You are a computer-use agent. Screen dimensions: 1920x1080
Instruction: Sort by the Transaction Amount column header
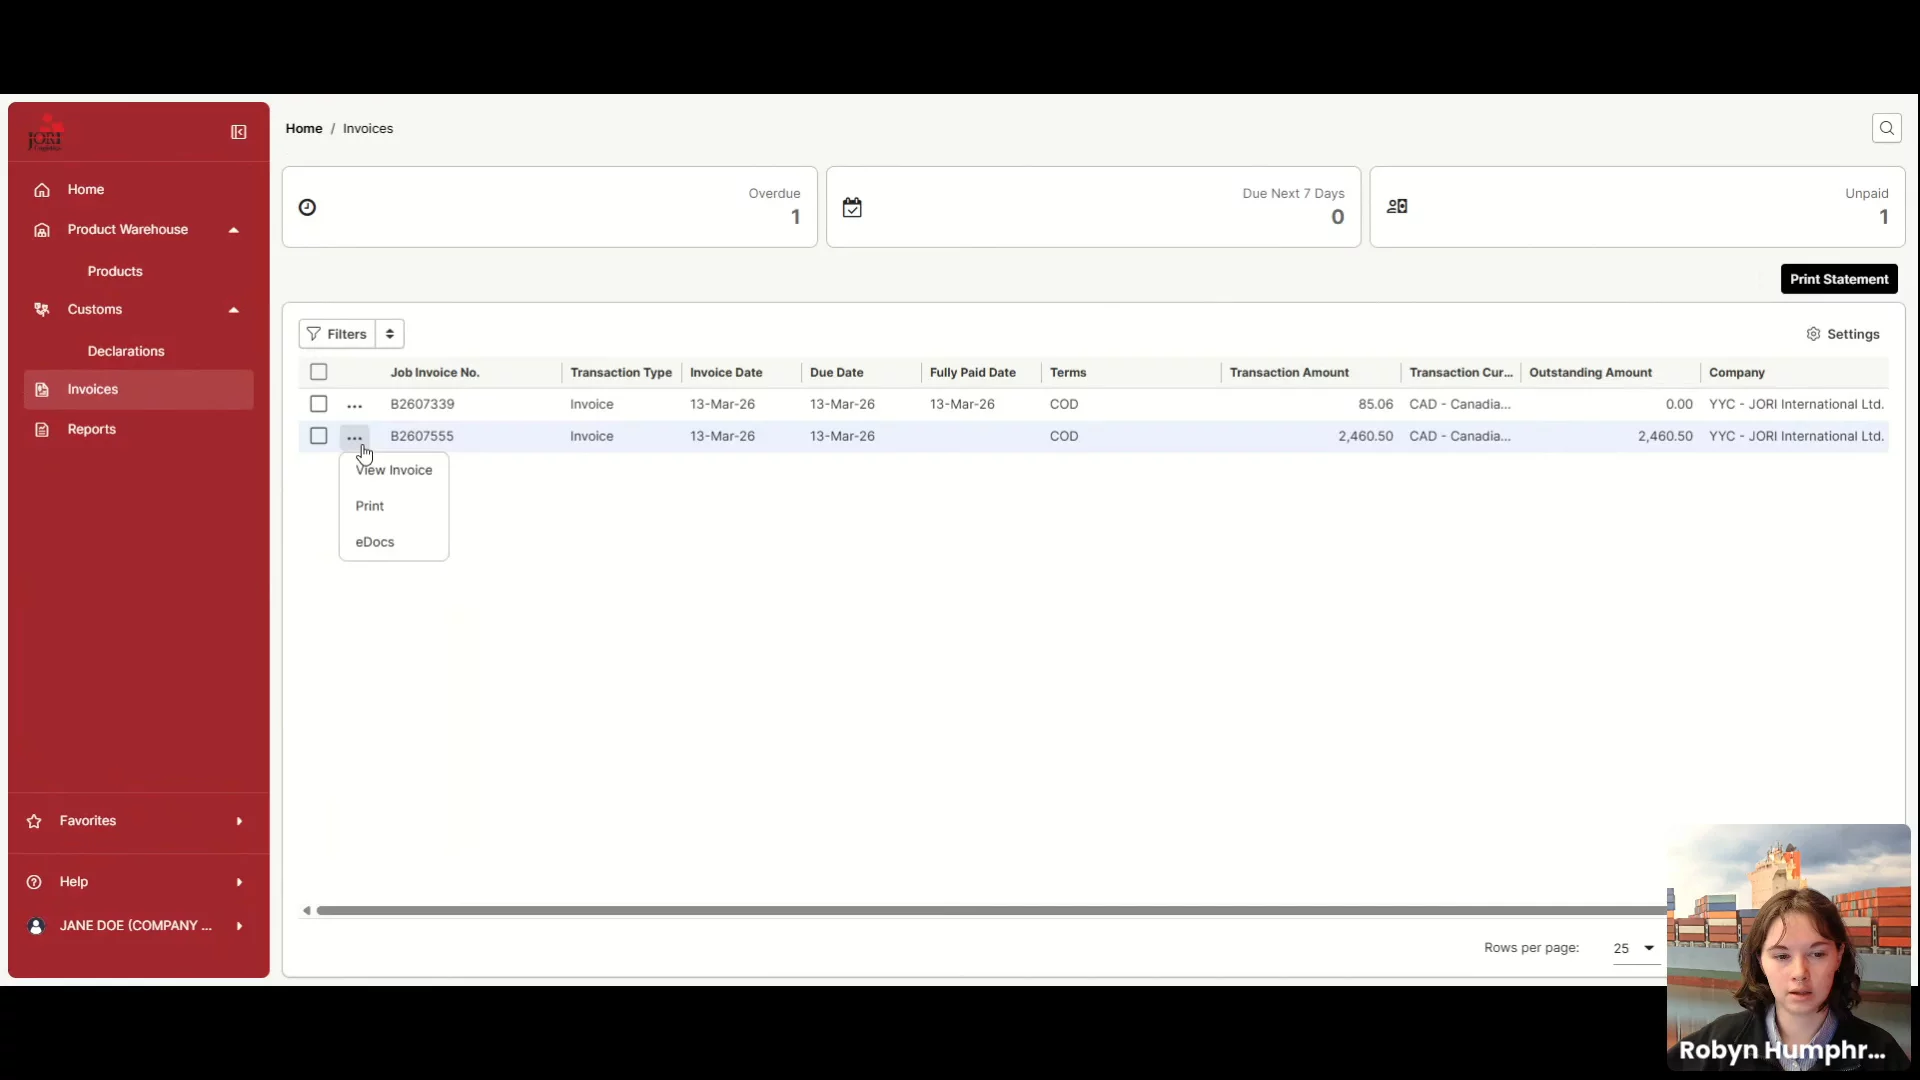click(x=1289, y=372)
